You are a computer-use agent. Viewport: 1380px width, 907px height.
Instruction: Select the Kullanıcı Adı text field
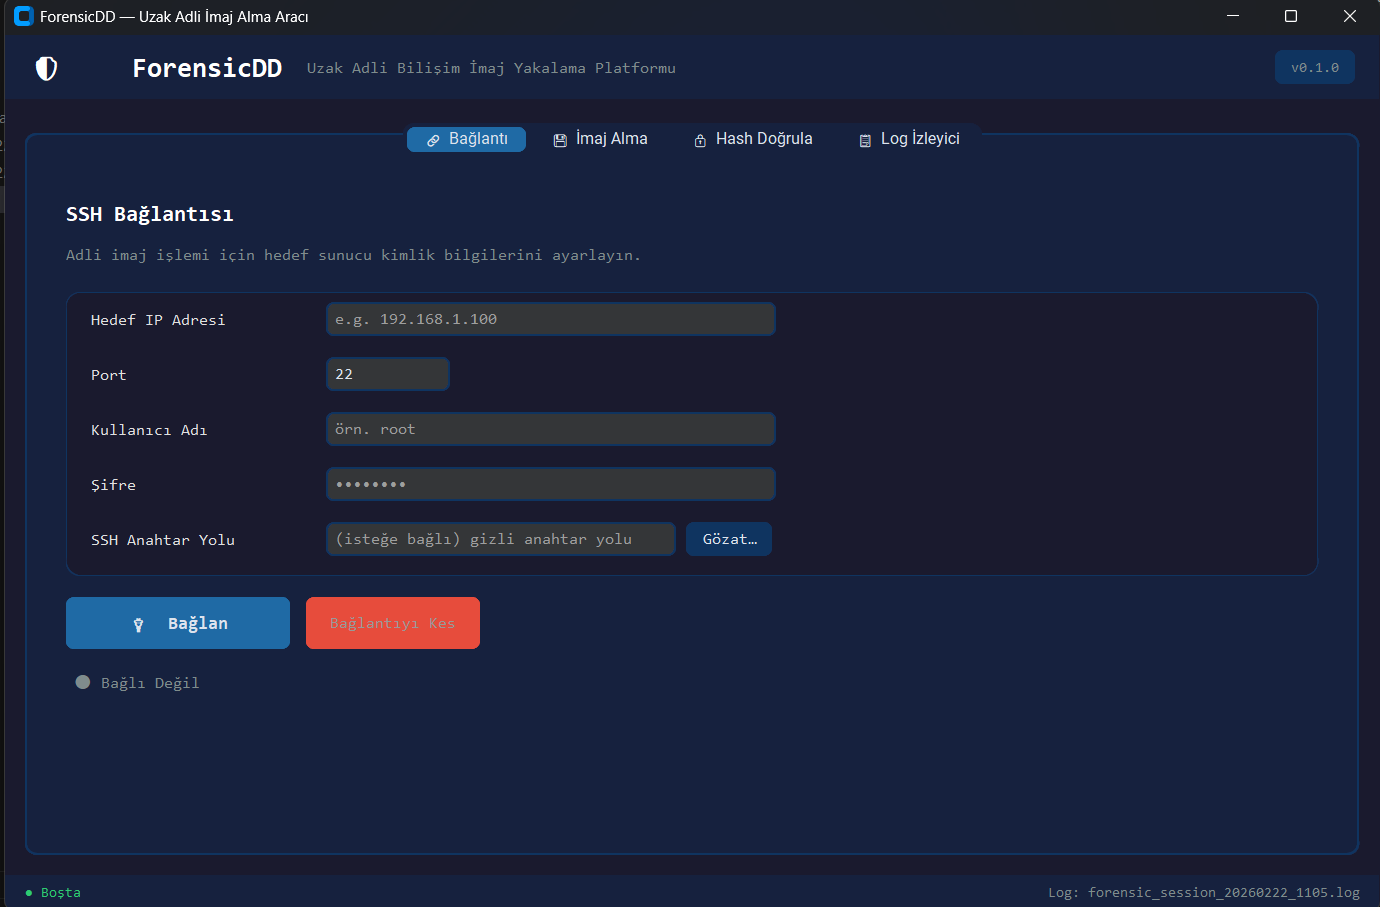(x=550, y=429)
